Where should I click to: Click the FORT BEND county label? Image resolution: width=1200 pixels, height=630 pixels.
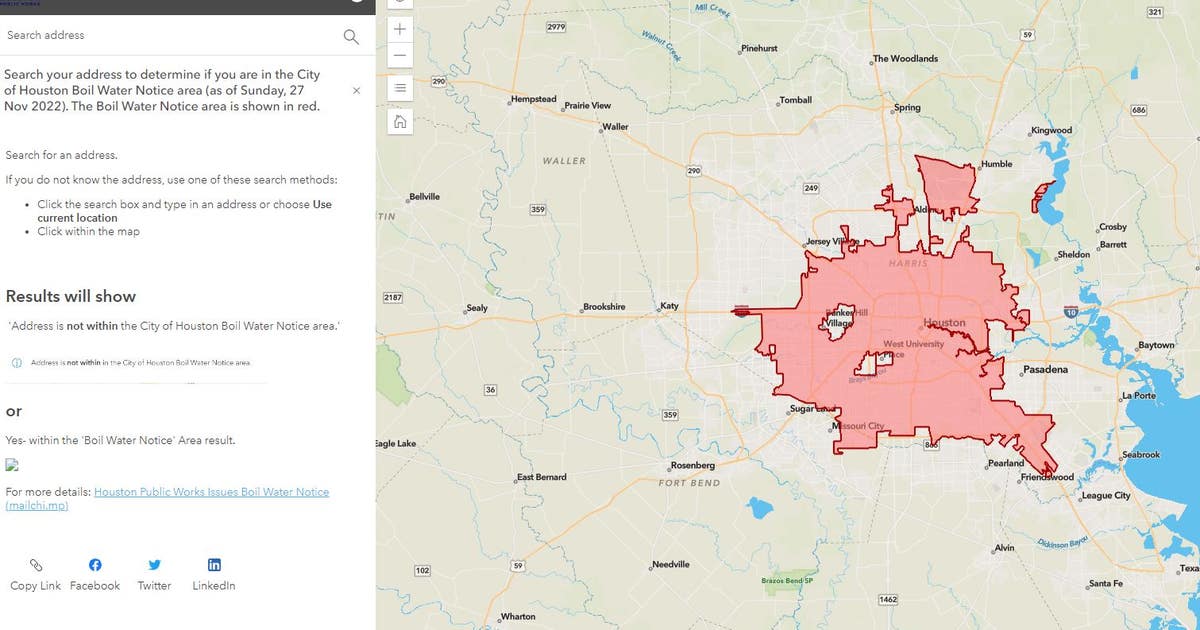pyautogui.click(x=691, y=483)
